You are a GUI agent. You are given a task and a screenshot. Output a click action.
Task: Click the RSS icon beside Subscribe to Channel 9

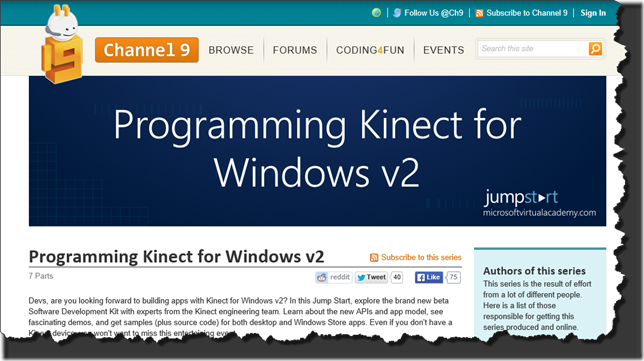pos(479,13)
